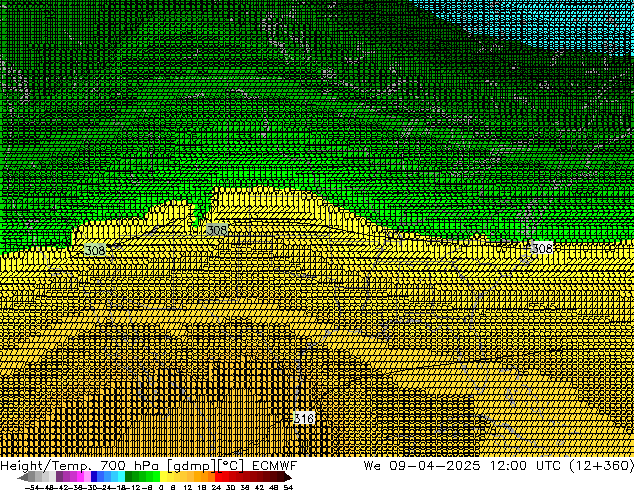The width and height of the screenshot is (634, 490).
Task: Click the cyan swatch in the temperature legend
Action: pos(121,477)
